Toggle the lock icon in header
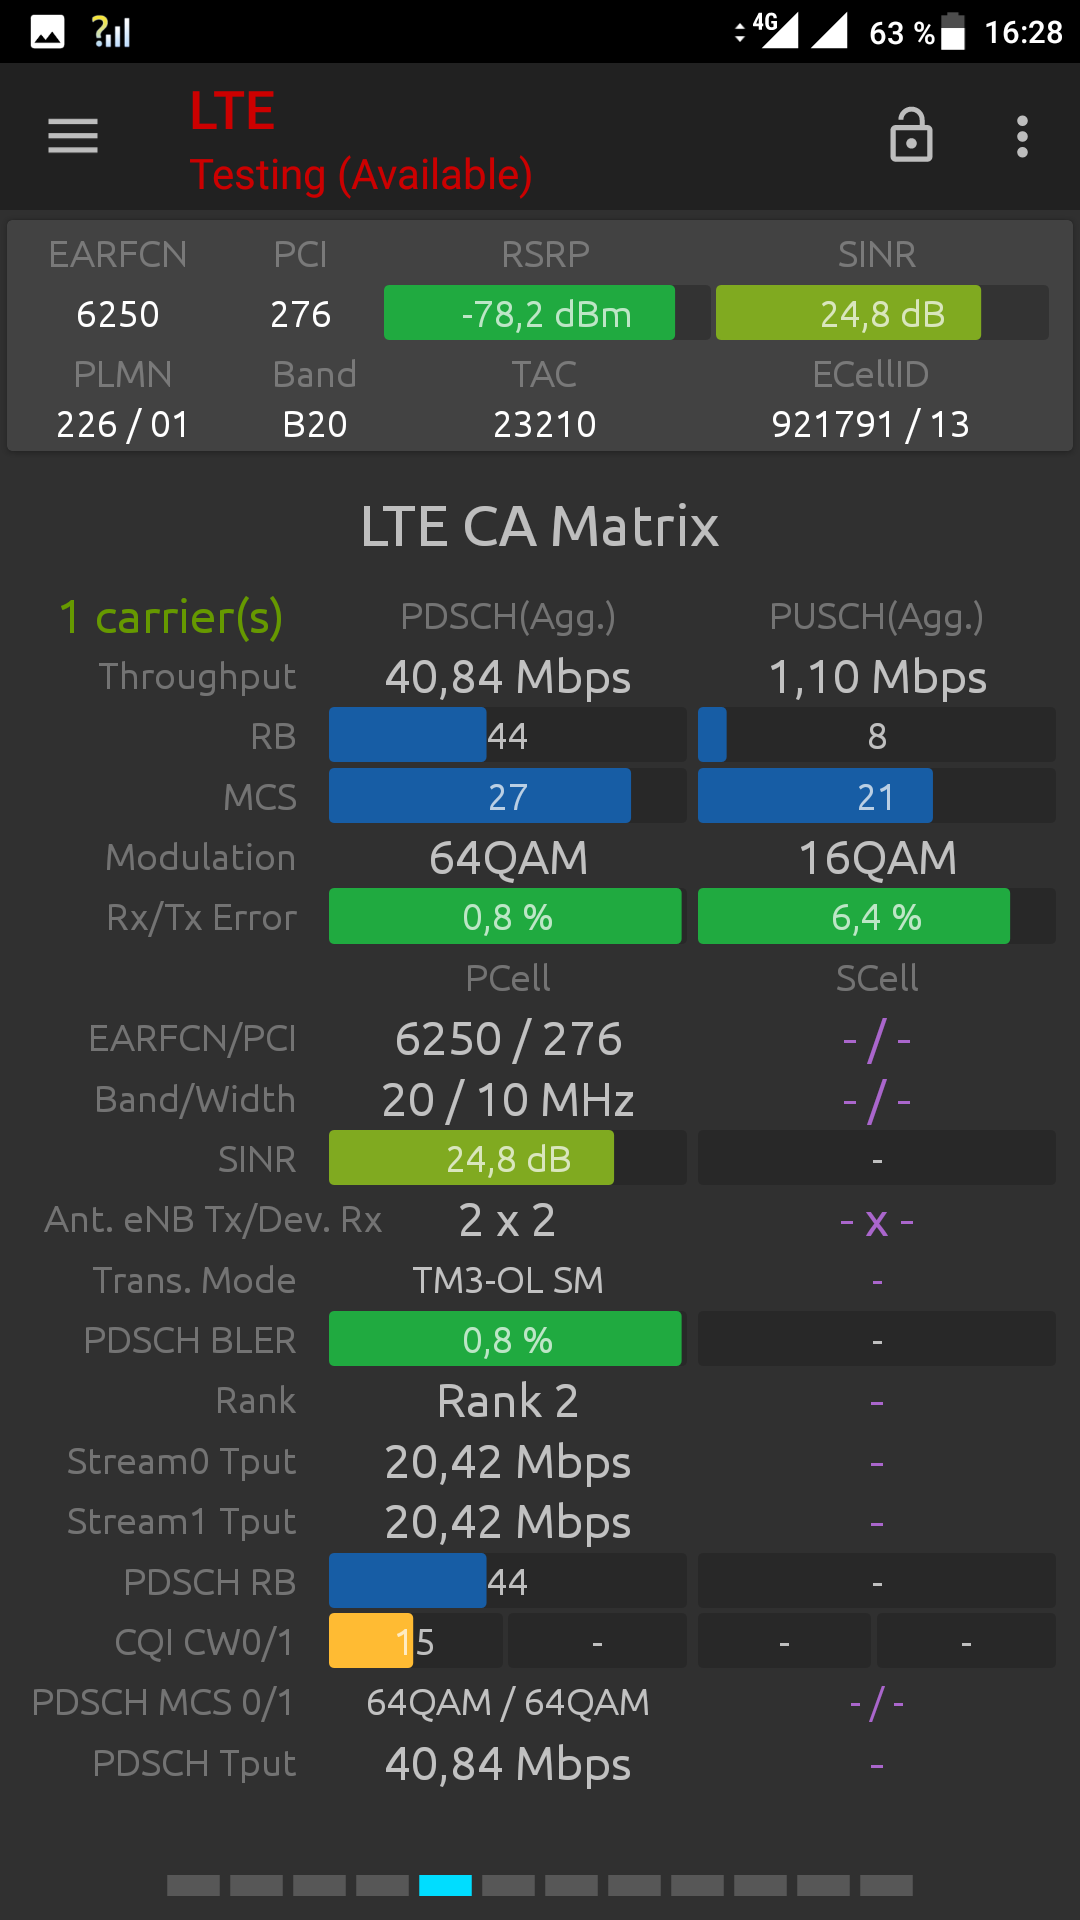Viewport: 1080px width, 1920px height. [911, 135]
